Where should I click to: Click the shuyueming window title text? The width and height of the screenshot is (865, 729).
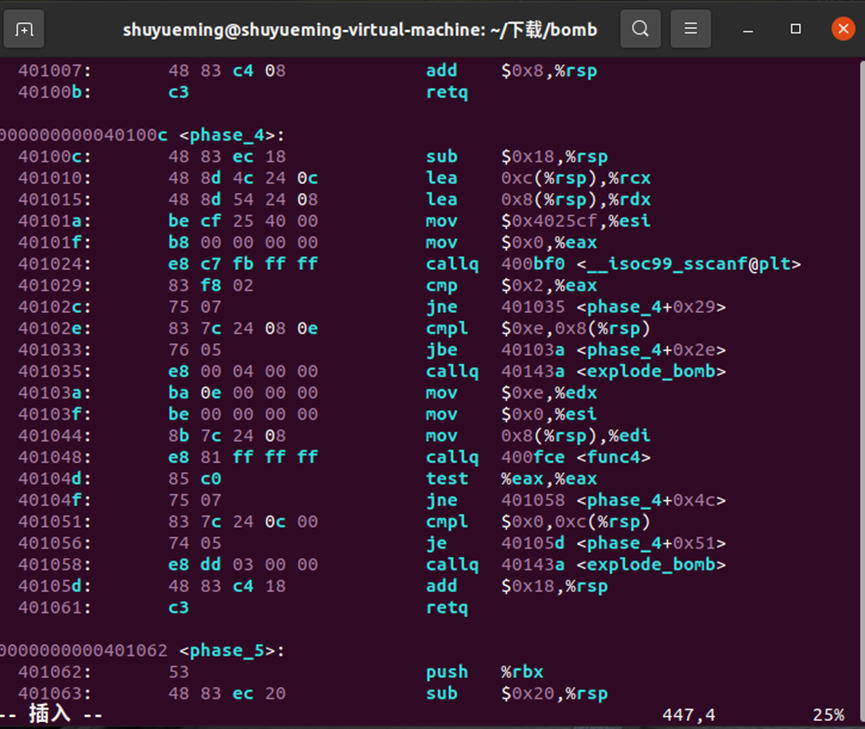pos(360,29)
